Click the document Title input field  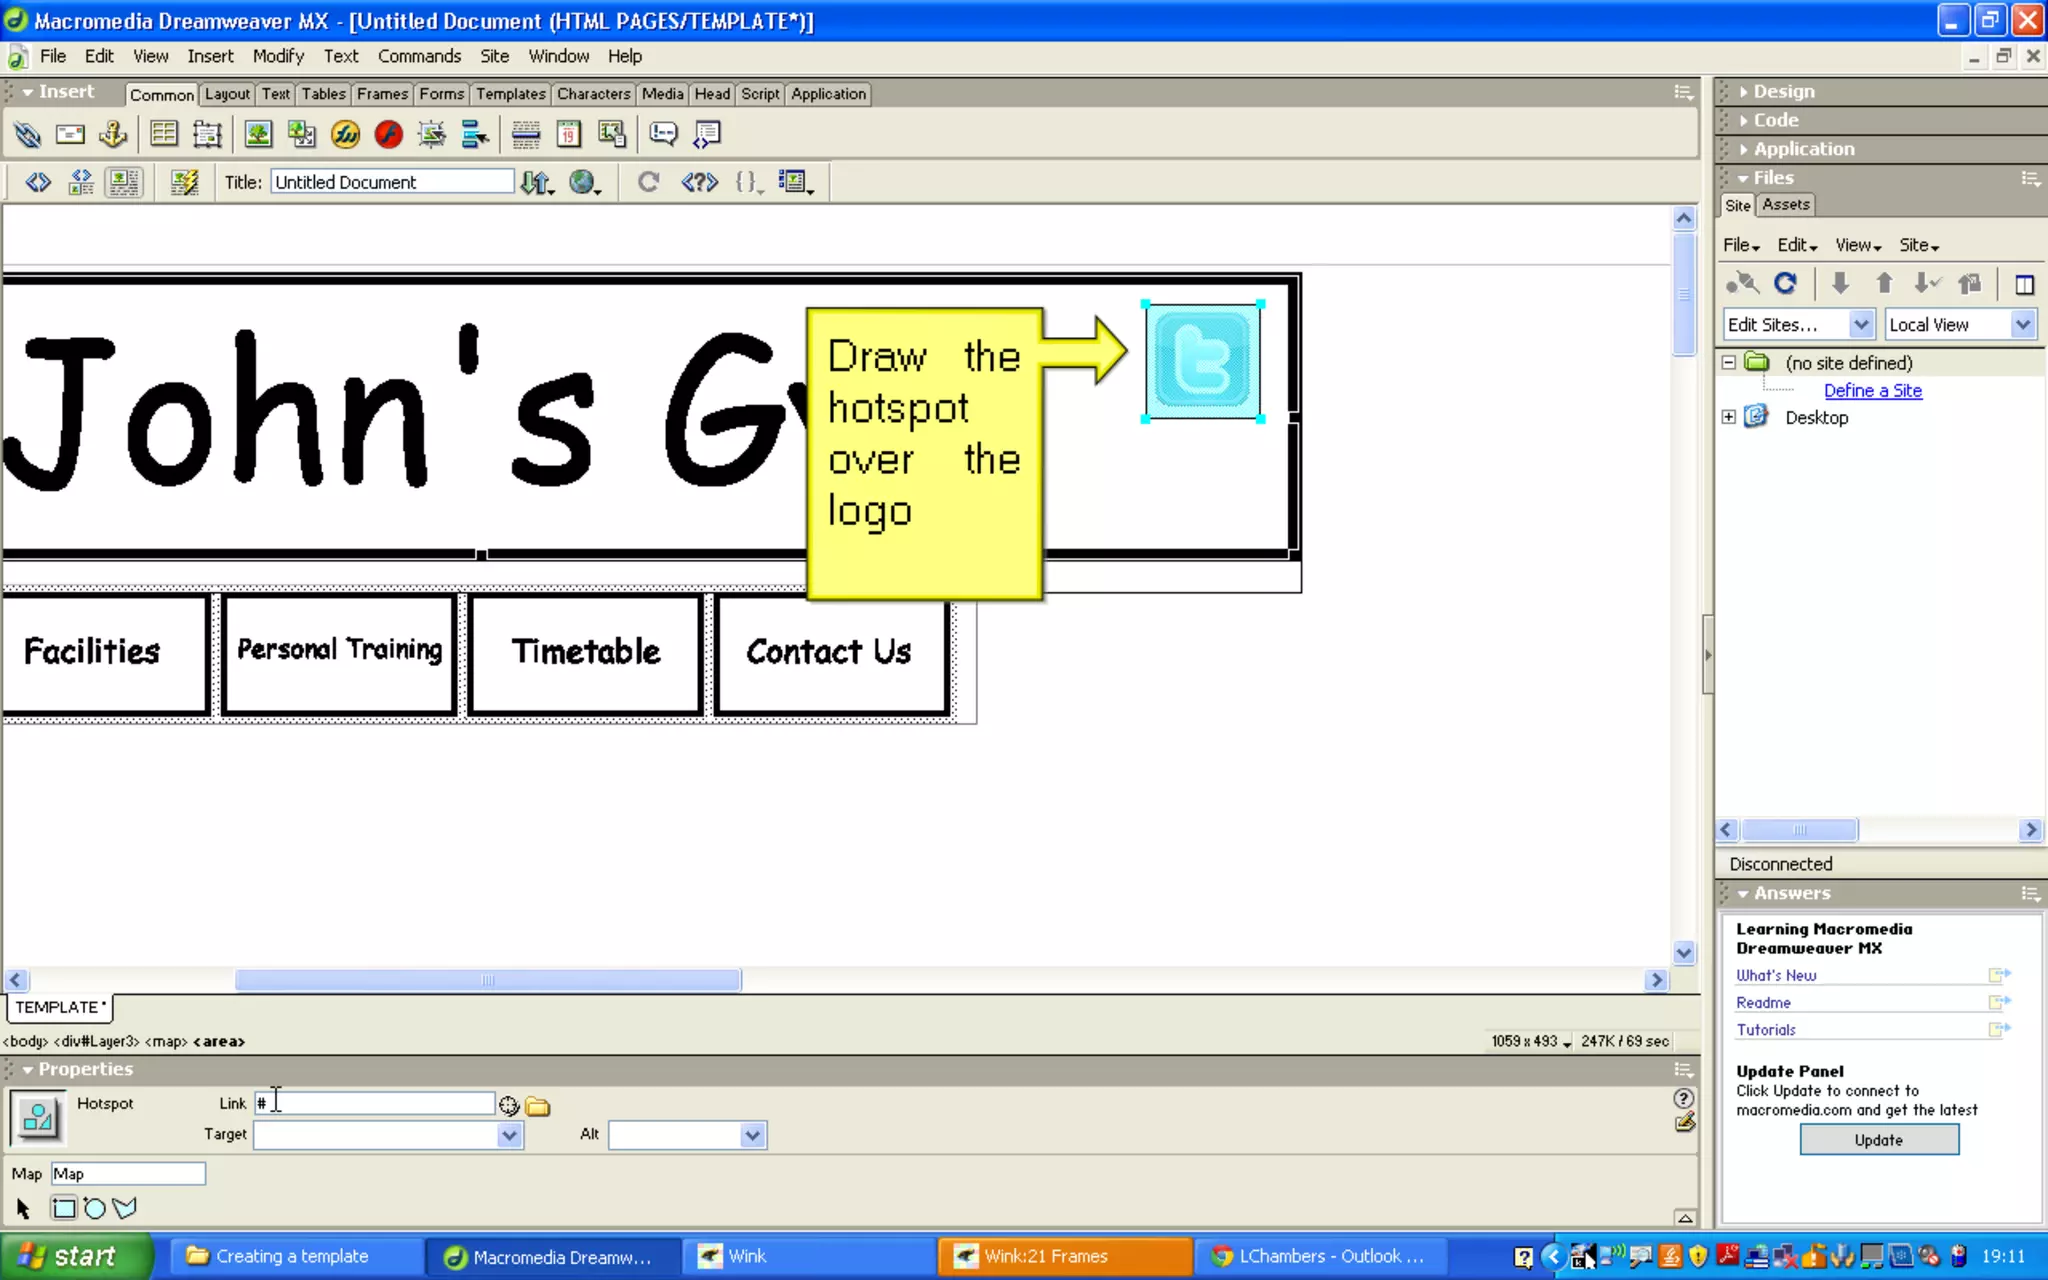(x=391, y=182)
